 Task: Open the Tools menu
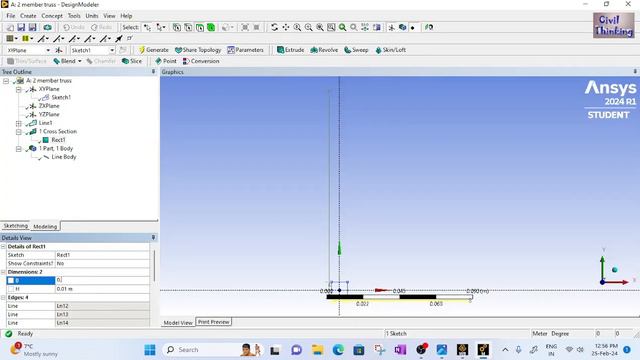click(74, 16)
